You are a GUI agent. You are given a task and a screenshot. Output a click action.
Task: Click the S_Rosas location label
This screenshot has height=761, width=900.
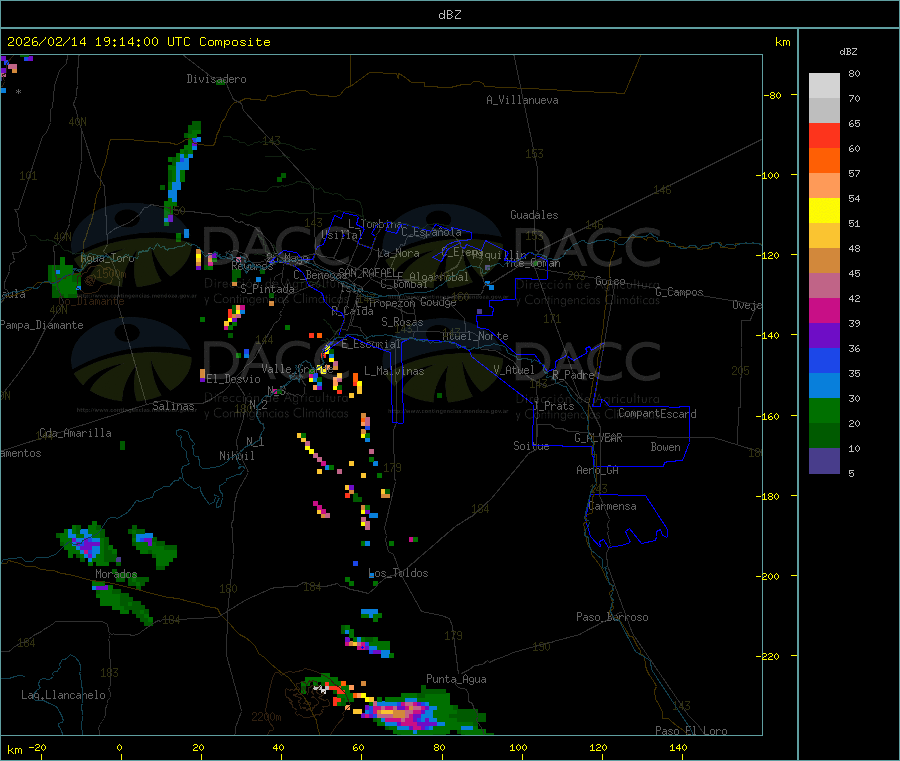[x=402, y=322]
